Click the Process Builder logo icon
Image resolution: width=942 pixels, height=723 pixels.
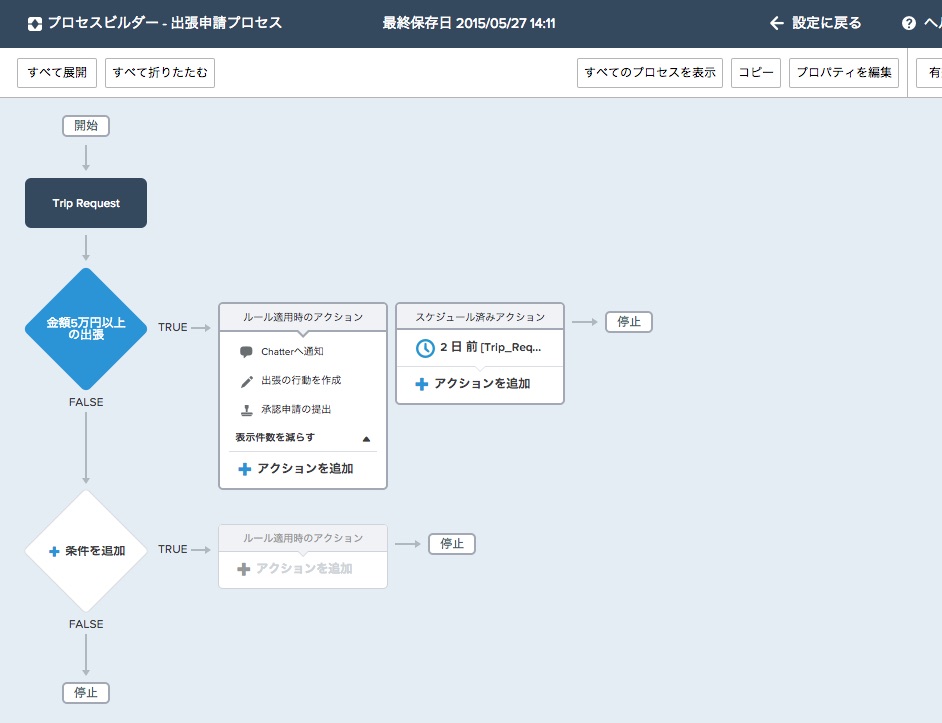coord(35,23)
